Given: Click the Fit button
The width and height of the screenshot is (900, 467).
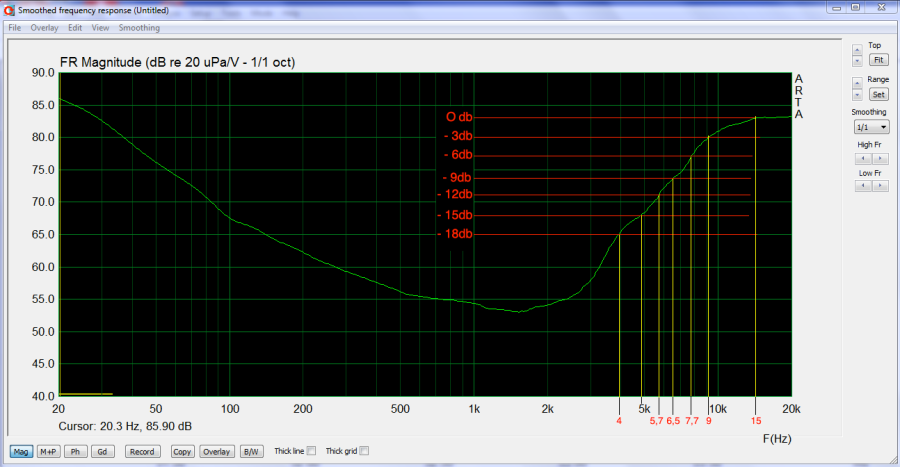Looking at the screenshot, I should (x=879, y=60).
